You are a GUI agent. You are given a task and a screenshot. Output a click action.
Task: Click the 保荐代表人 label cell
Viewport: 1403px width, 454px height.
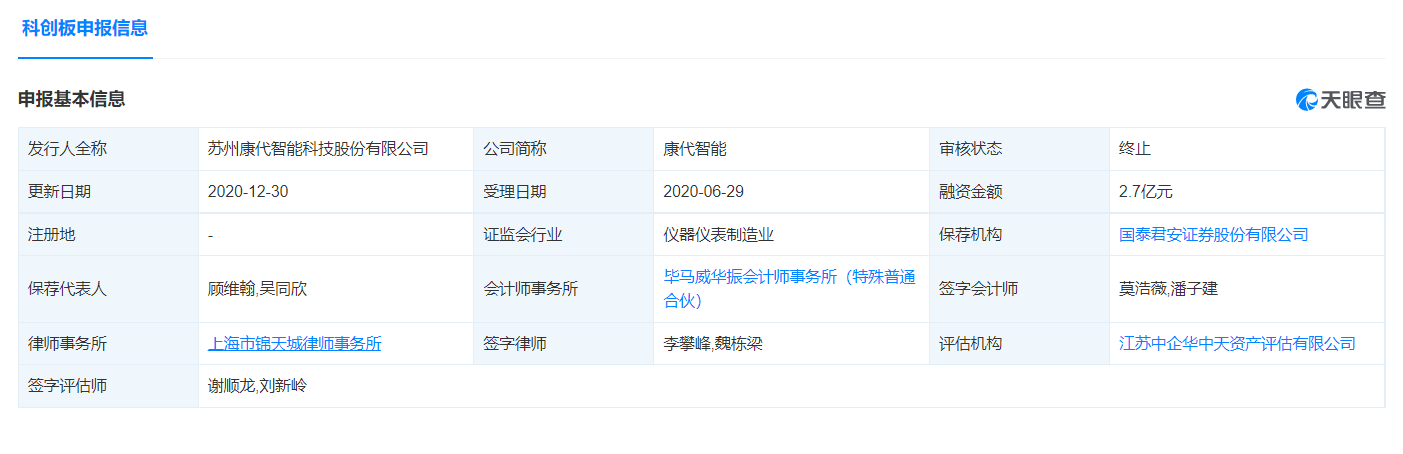tap(109, 289)
